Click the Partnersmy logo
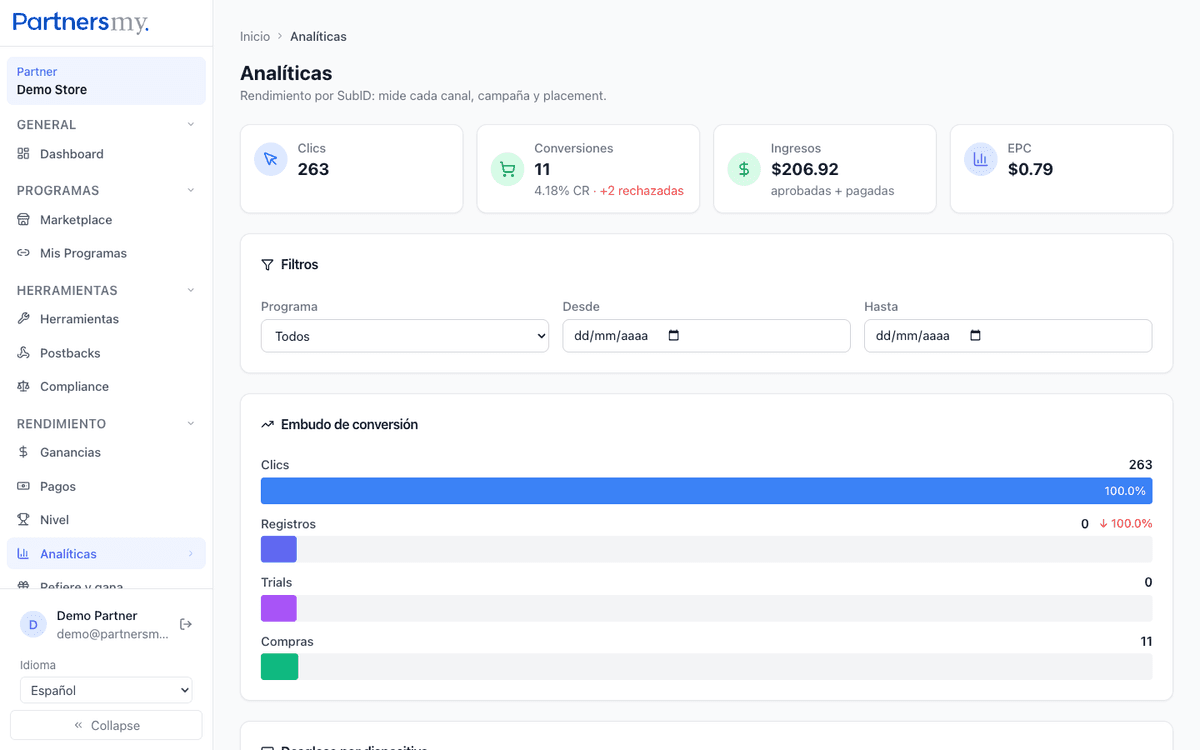 click(81, 22)
